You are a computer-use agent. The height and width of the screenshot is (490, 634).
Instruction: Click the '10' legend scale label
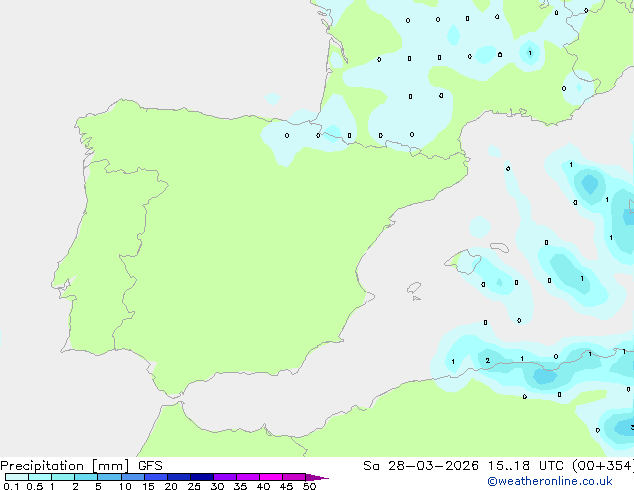125,486
